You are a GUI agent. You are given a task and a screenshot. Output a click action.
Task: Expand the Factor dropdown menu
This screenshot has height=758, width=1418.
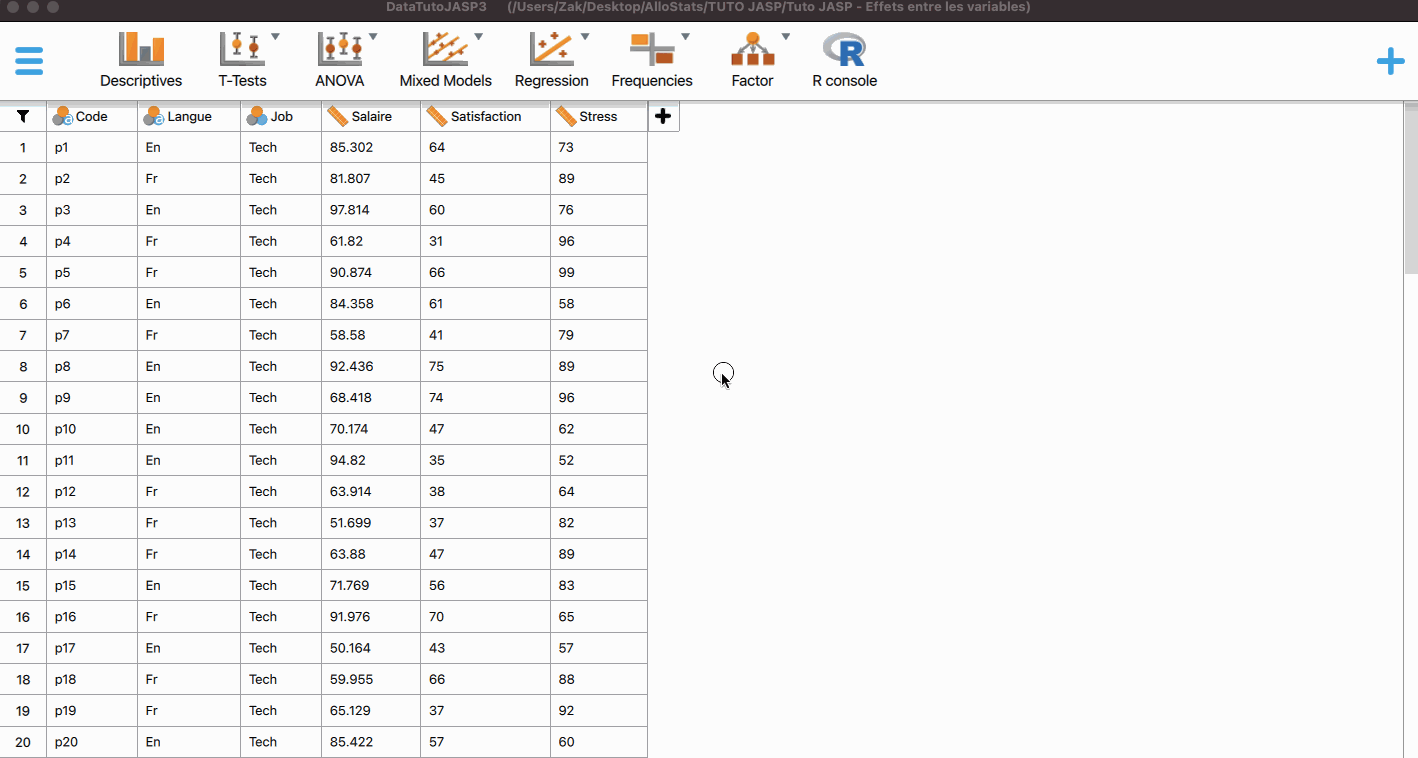[785, 37]
